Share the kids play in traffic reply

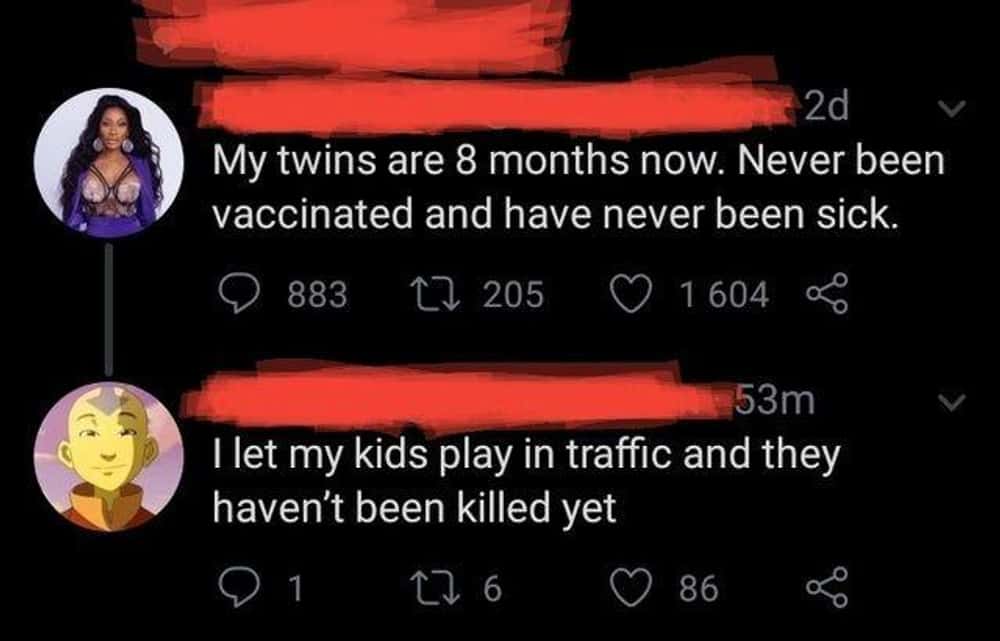(826, 588)
